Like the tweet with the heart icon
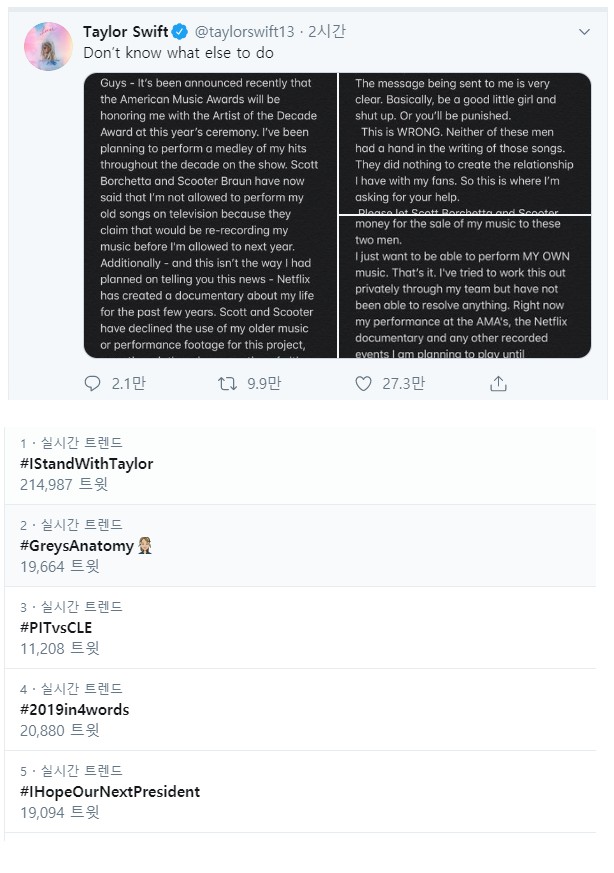 [363, 384]
